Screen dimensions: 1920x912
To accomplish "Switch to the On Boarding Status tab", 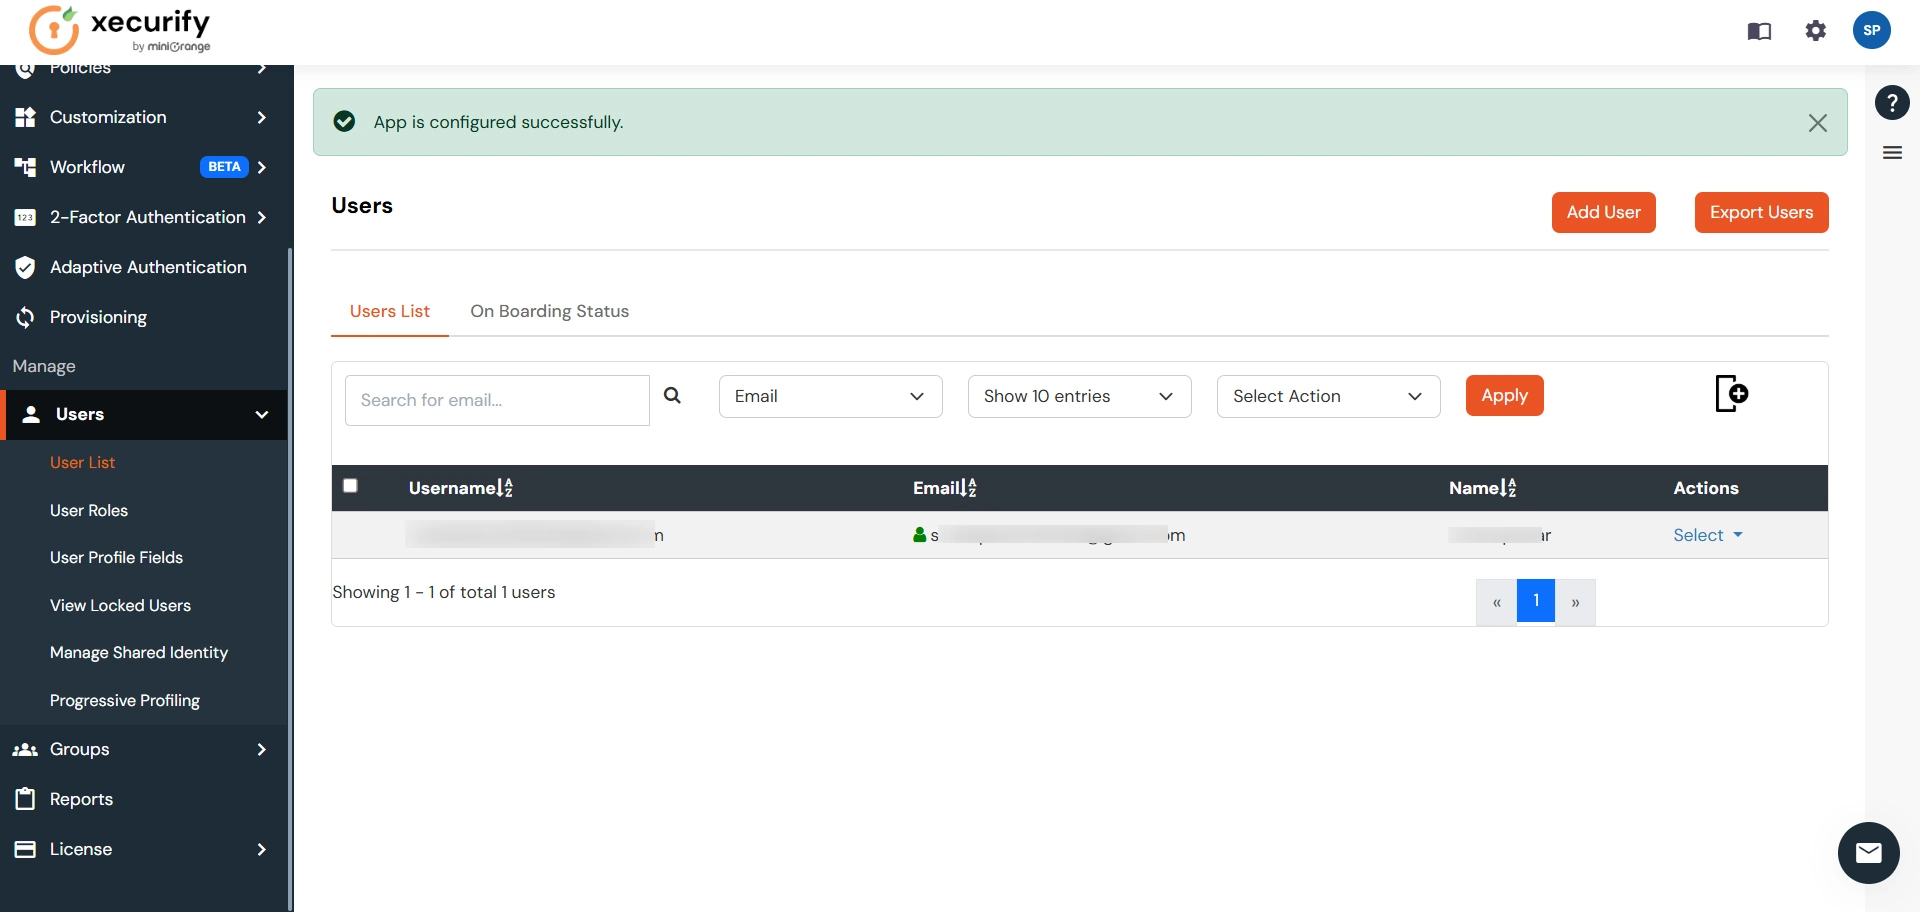I will point(549,311).
